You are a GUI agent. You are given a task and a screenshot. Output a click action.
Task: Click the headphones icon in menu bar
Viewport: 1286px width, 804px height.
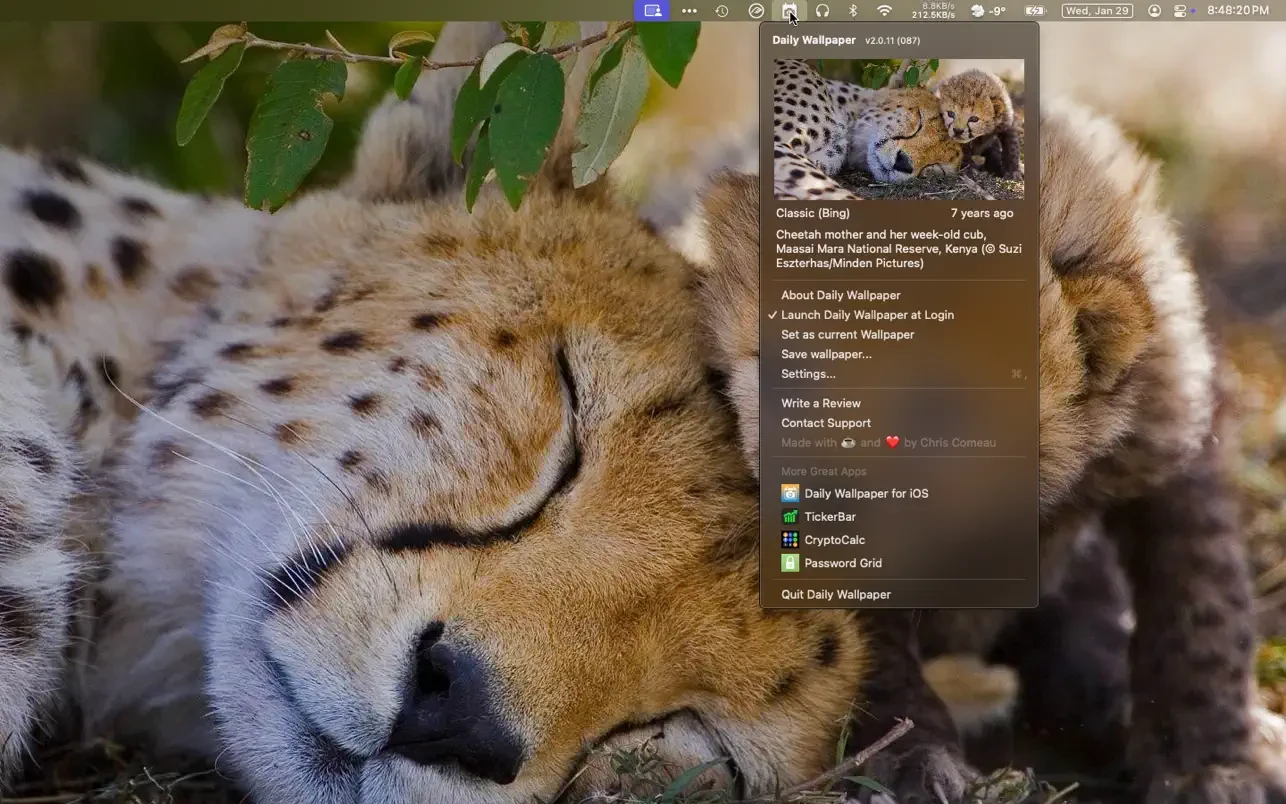pos(822,11)
